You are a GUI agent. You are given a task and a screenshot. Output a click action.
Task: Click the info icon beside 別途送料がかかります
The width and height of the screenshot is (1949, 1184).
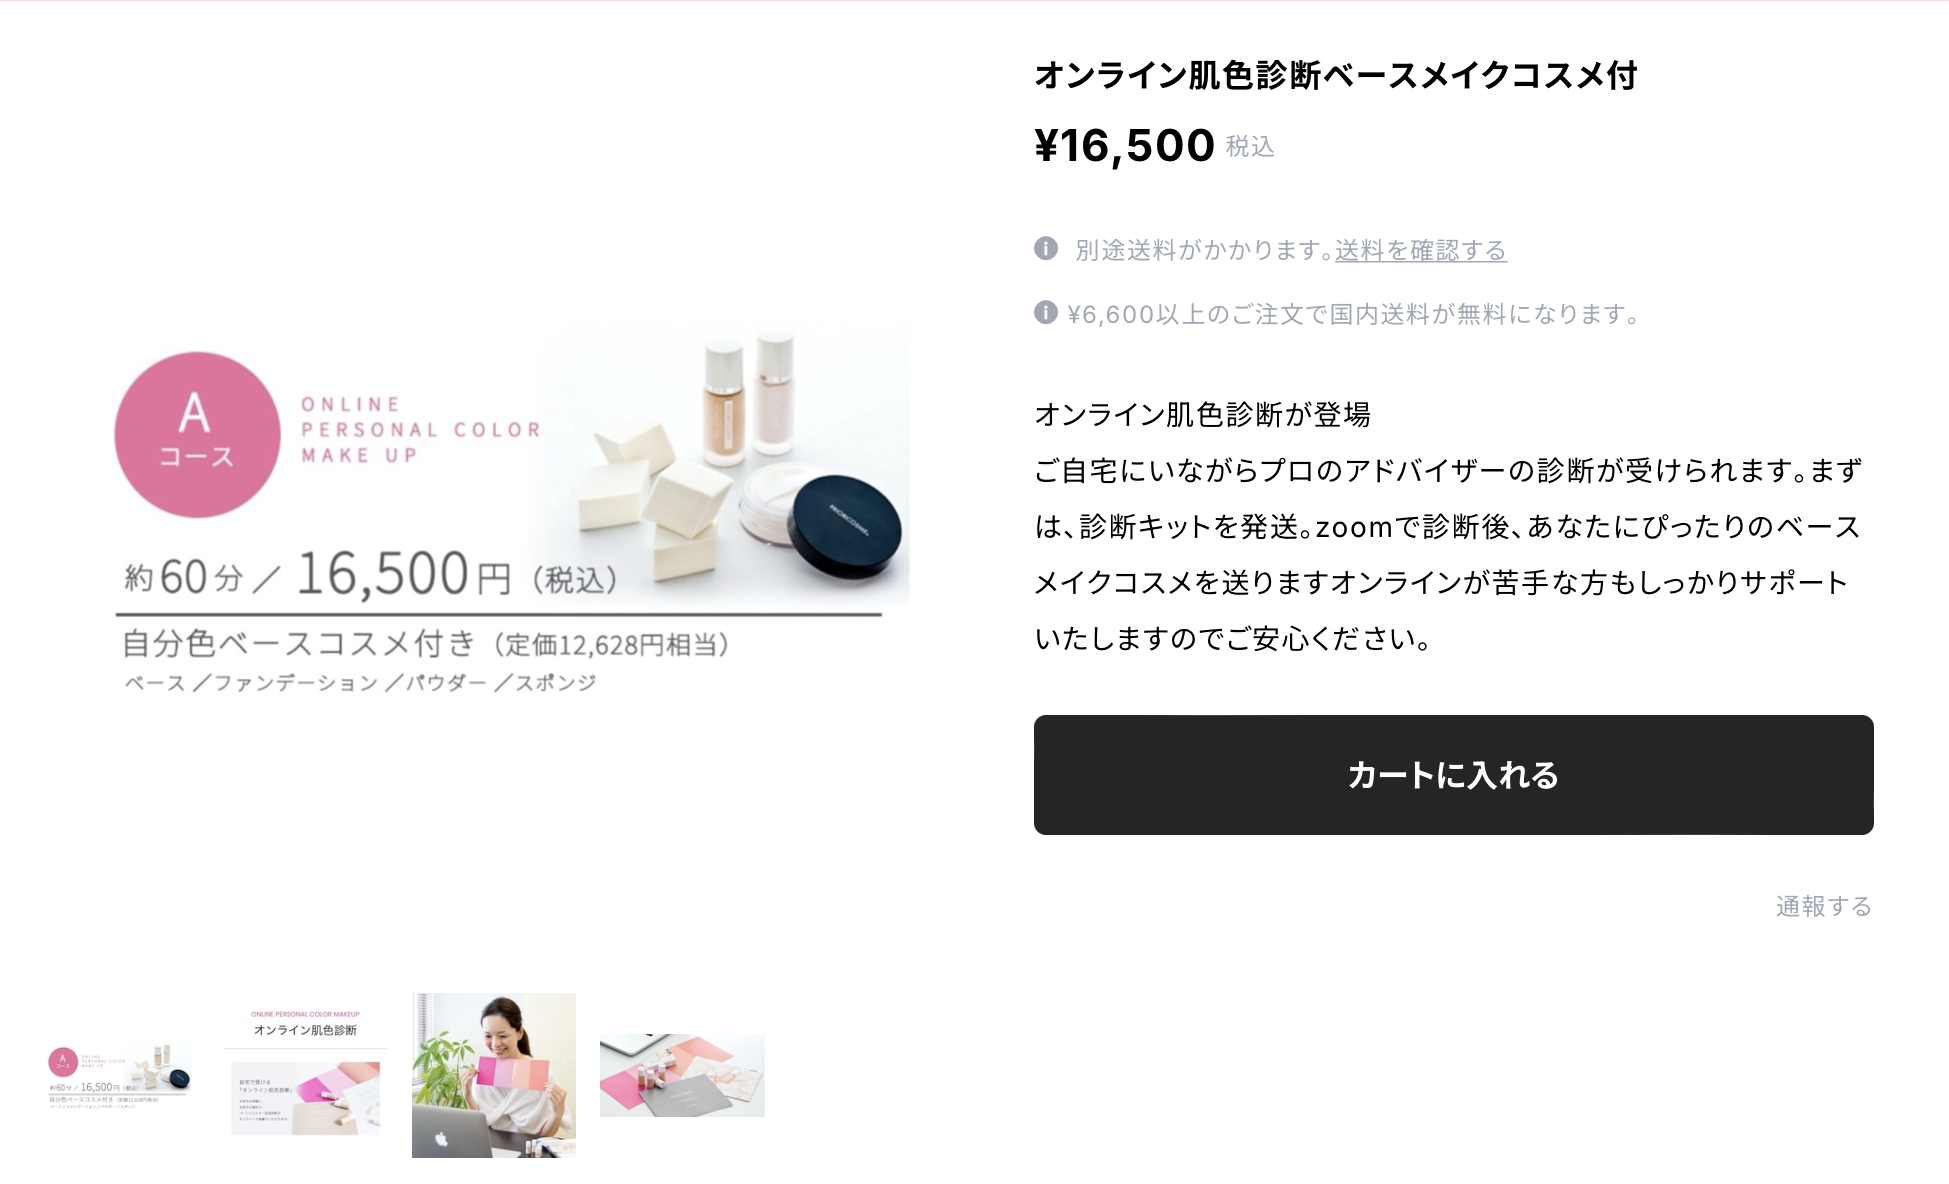[x=1046, y=248]
